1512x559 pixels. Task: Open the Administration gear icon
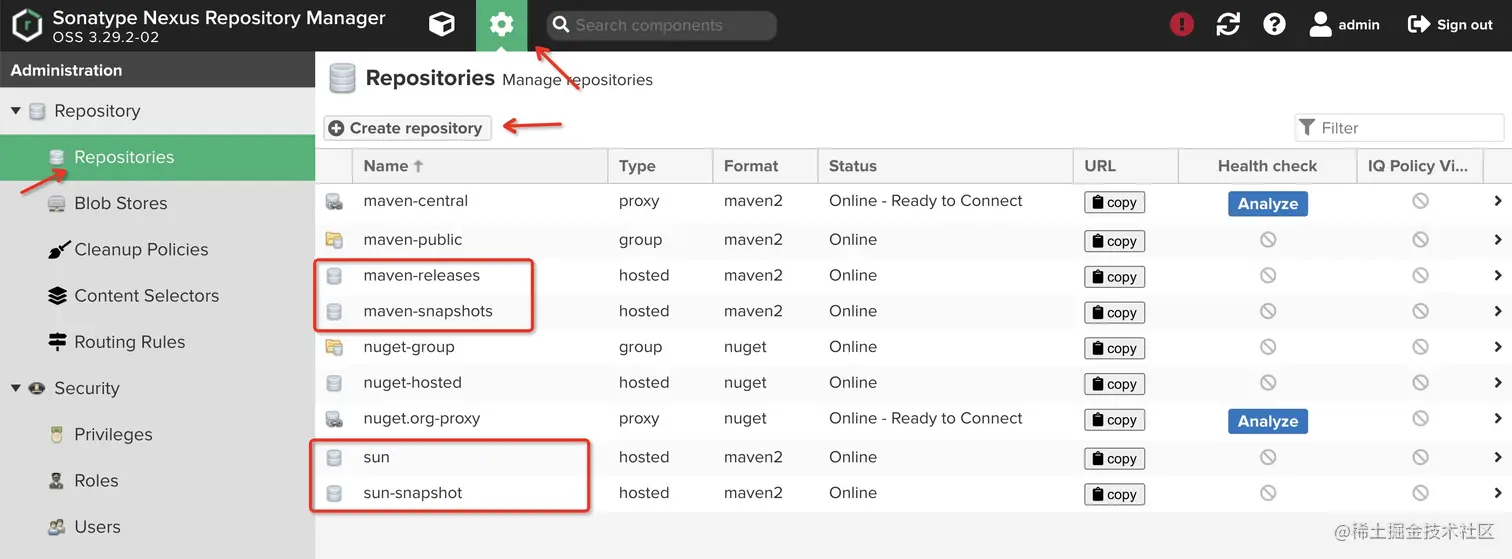(x=502, y=25)
